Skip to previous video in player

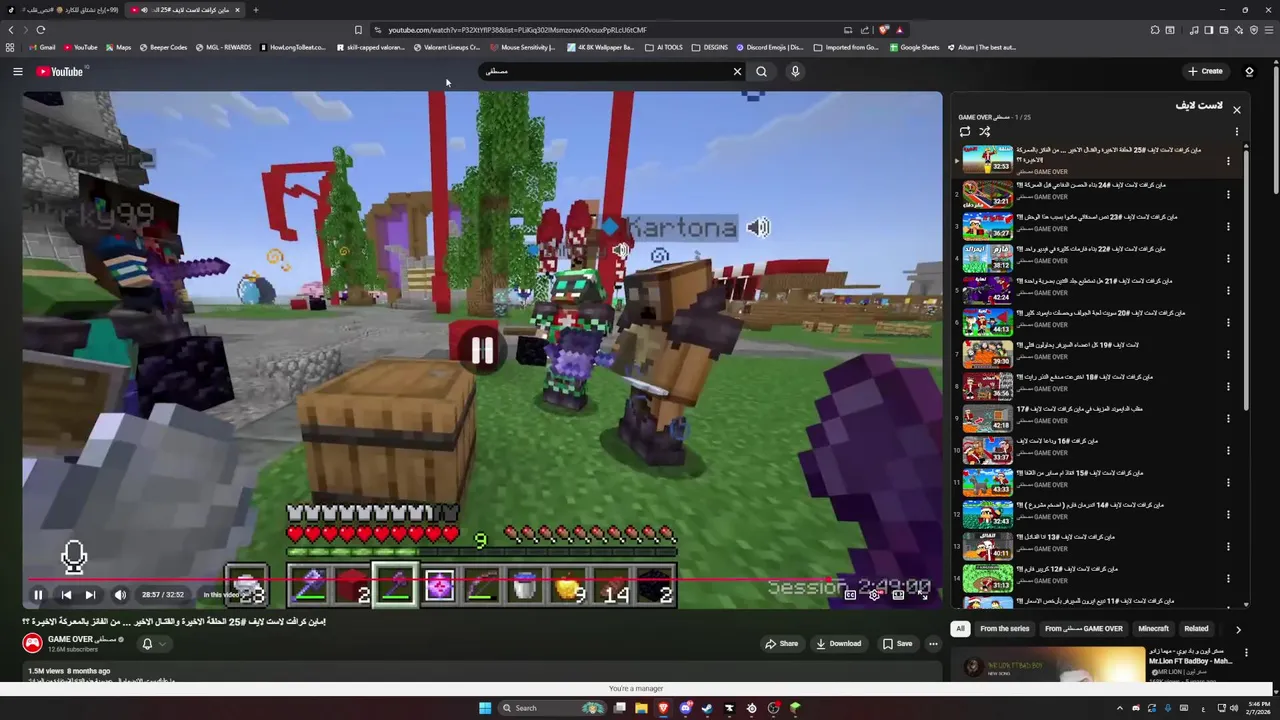click(x=66, y=595)
